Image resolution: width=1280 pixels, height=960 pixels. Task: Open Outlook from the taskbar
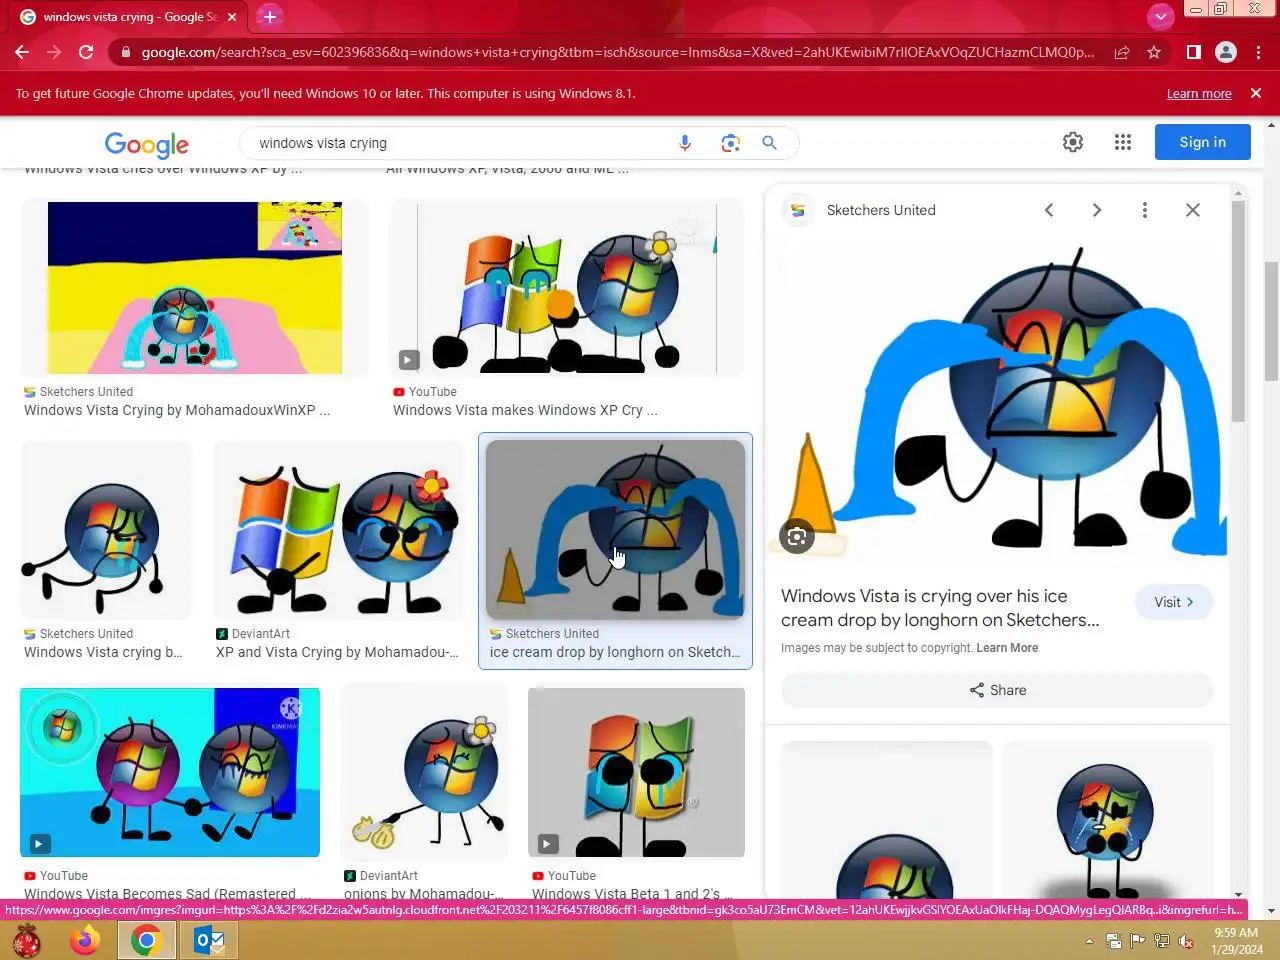coord(209,941)
